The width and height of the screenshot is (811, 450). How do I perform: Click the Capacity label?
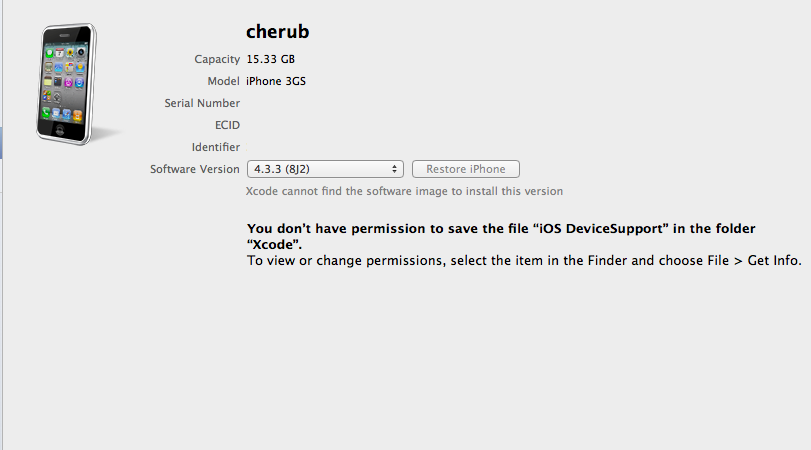click(x=217, y=59)
